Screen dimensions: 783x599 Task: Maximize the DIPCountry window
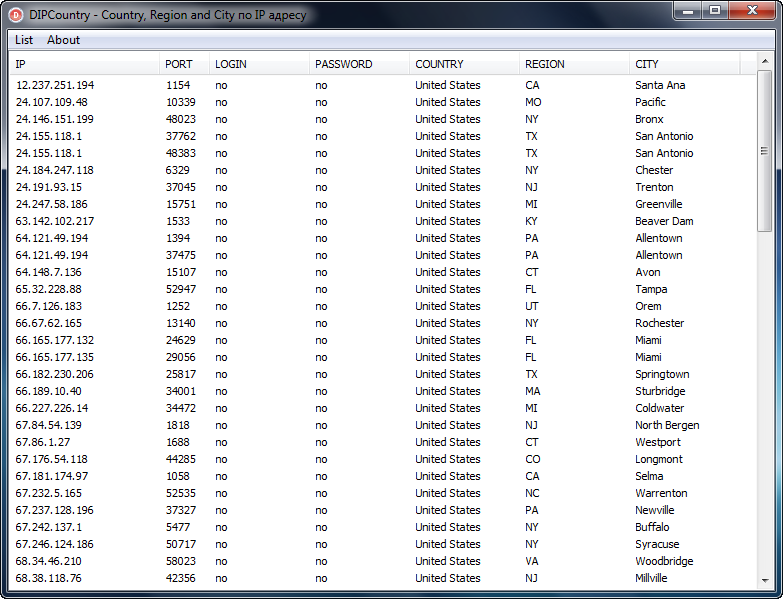pyautogui.click(x=715, y=11)
